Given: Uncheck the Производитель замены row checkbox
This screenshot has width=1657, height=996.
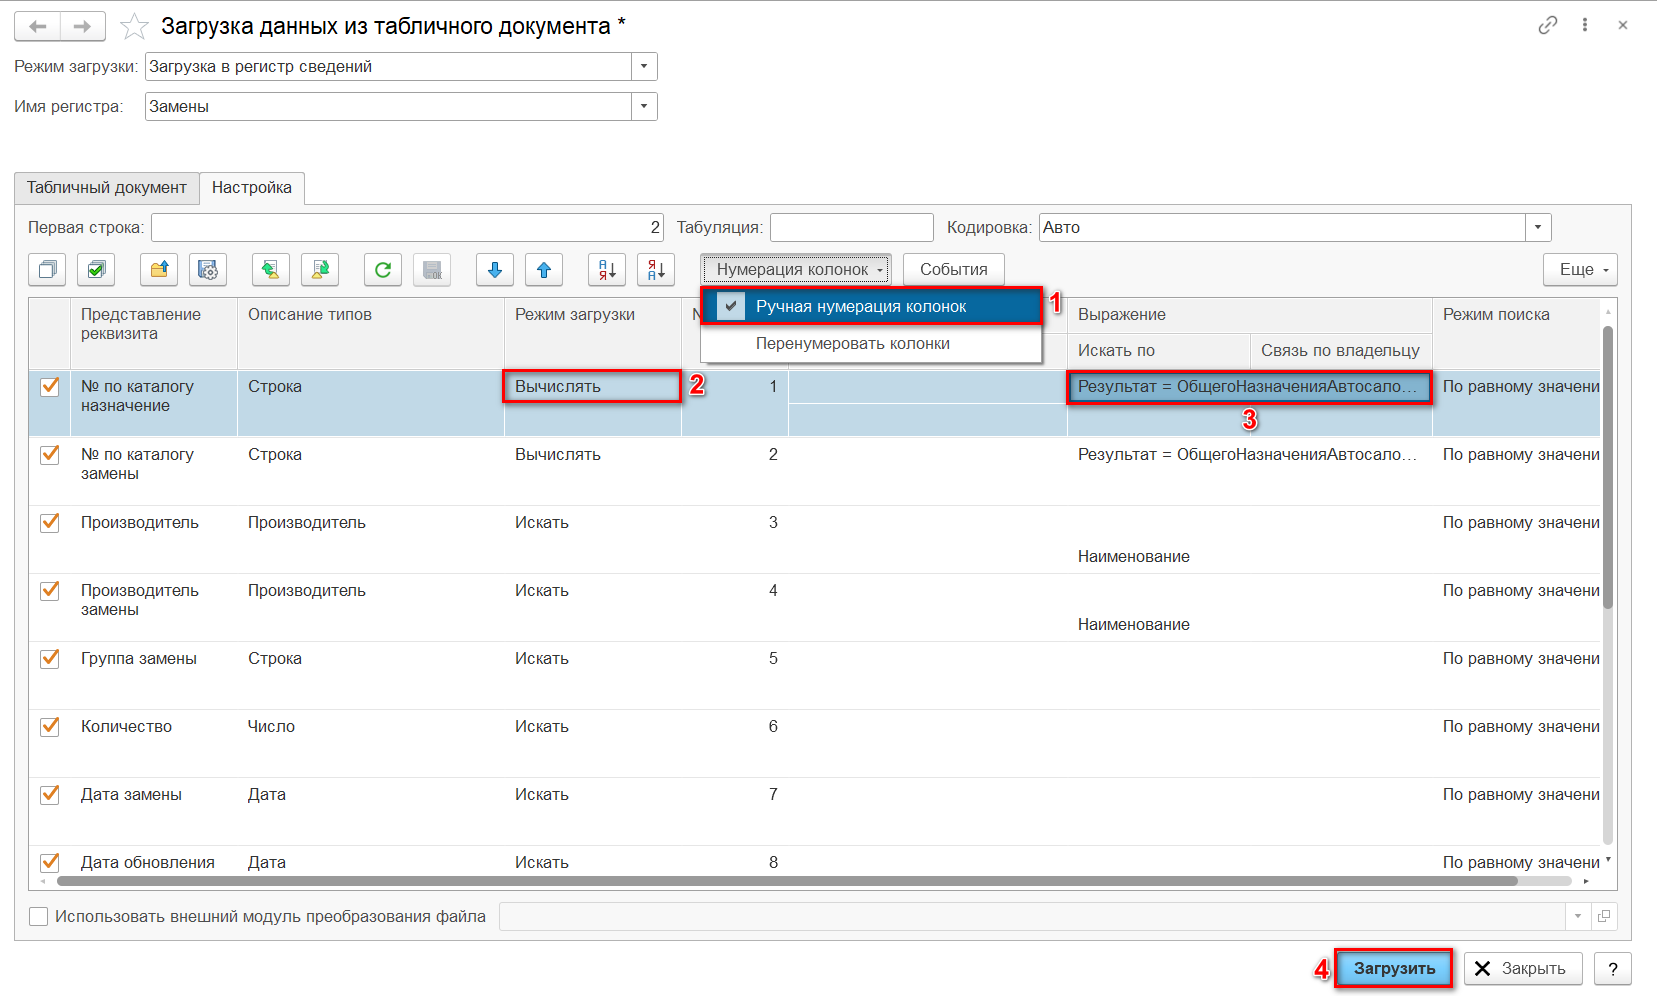Looking at the screenshot, I should click(x=49, y=590).
